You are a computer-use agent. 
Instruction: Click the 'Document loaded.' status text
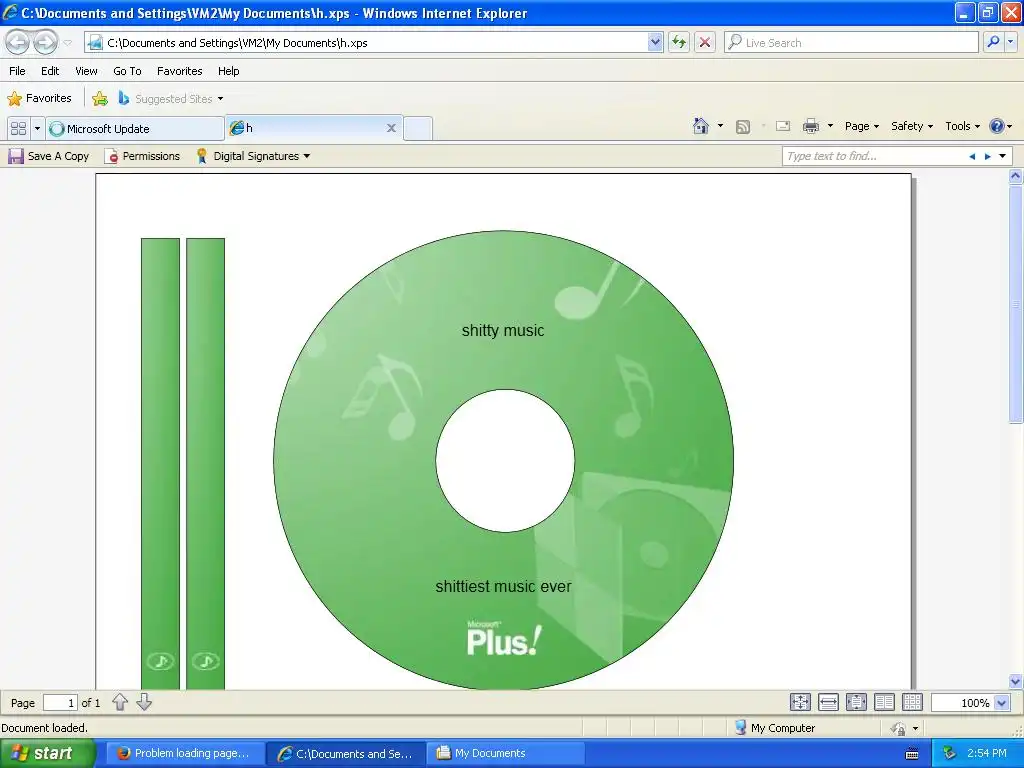tap(44, 728)
